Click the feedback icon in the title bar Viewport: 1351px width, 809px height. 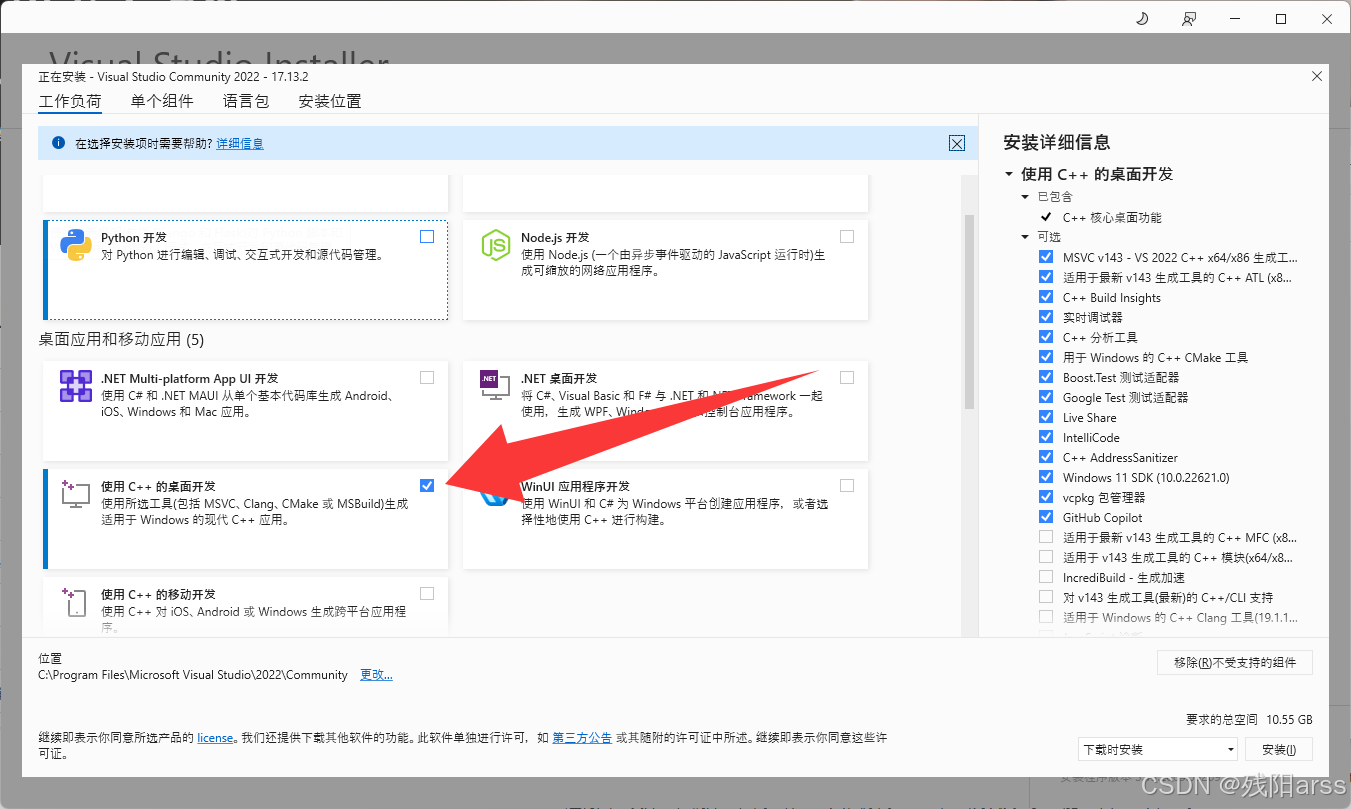[1189, 19]
